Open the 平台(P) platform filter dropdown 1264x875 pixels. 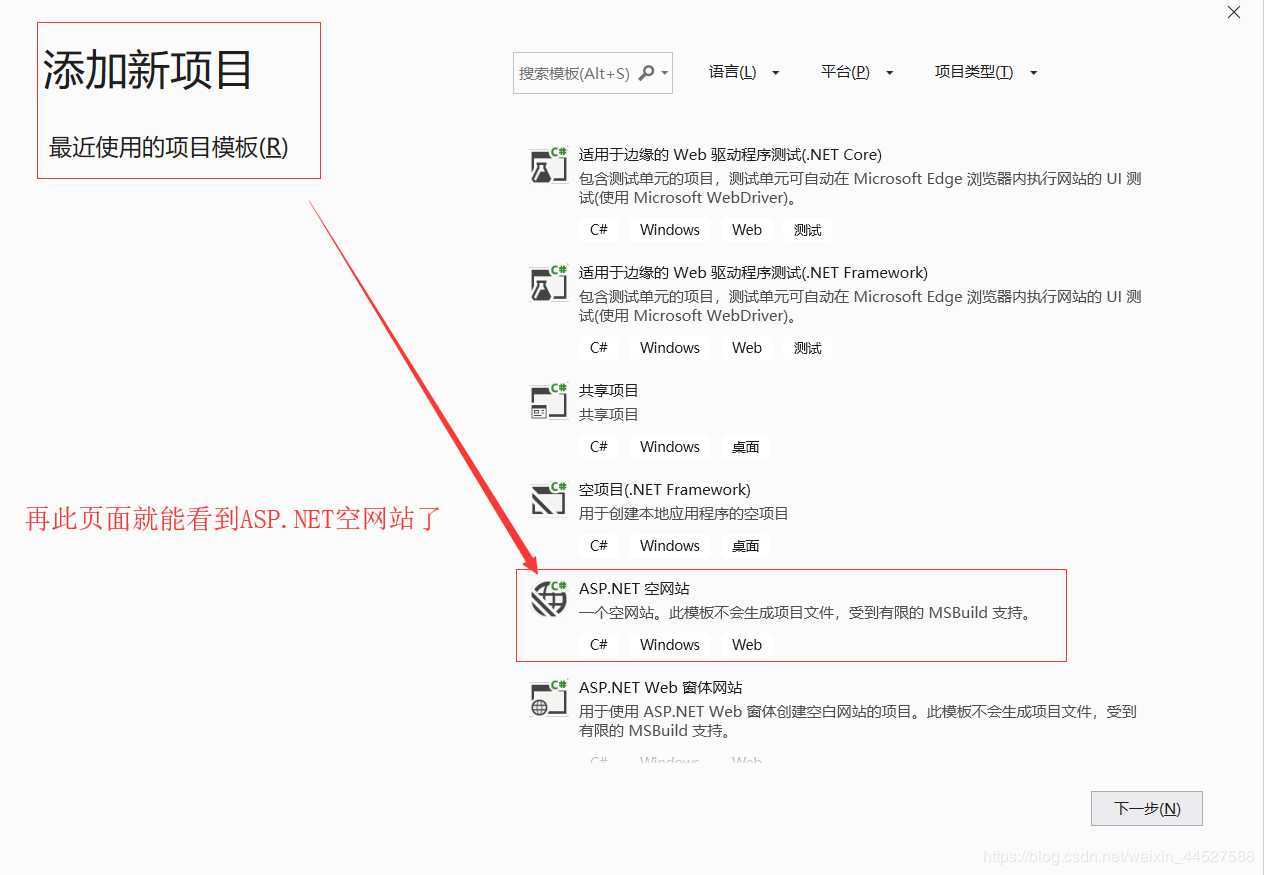click(x=857, y=72)
